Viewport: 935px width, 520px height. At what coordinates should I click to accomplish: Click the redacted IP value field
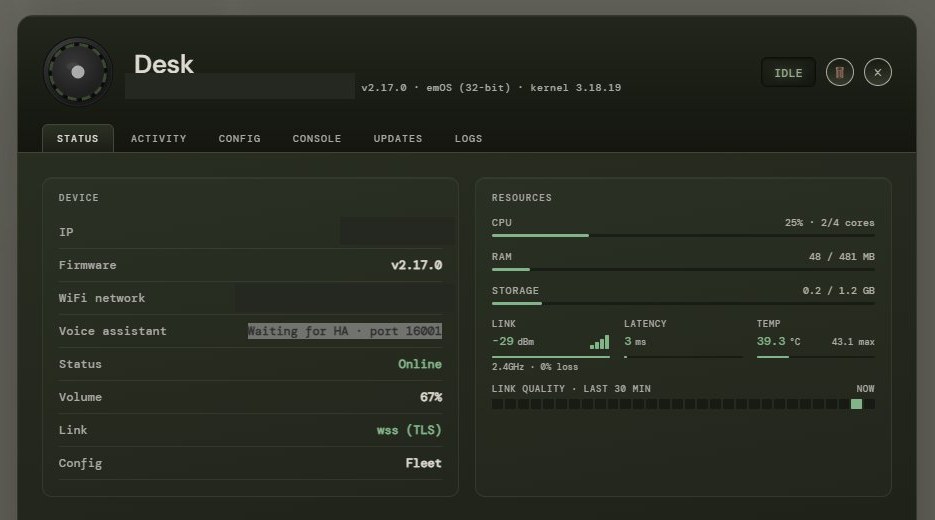397,231
